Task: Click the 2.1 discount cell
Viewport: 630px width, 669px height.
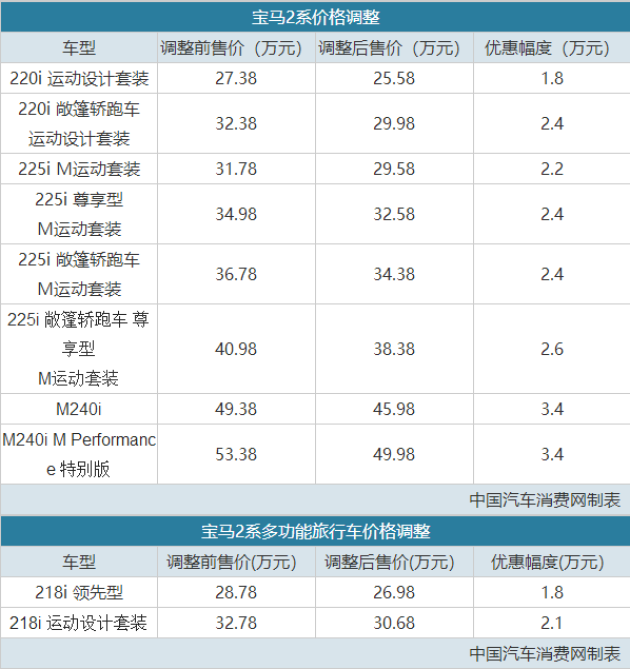Action: pyautogui.click(x=552, y=623)
